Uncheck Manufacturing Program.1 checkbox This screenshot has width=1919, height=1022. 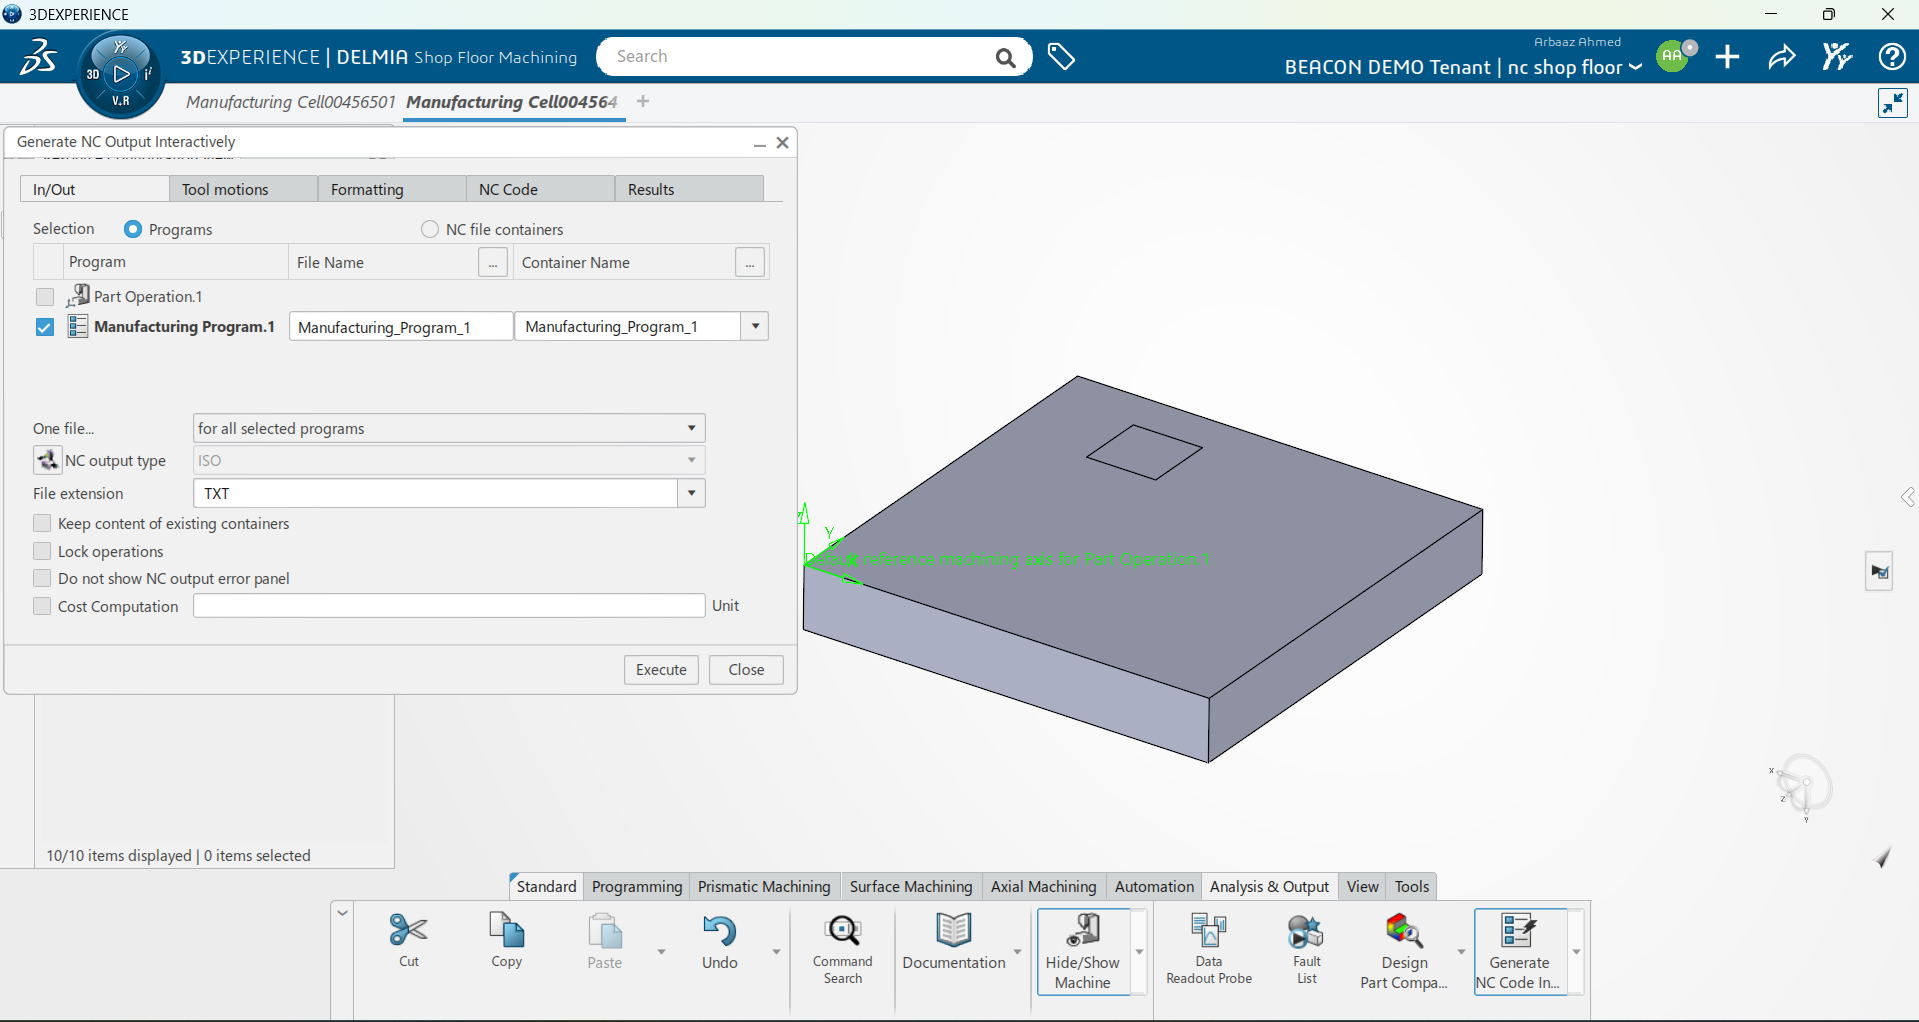coord(44,327)
